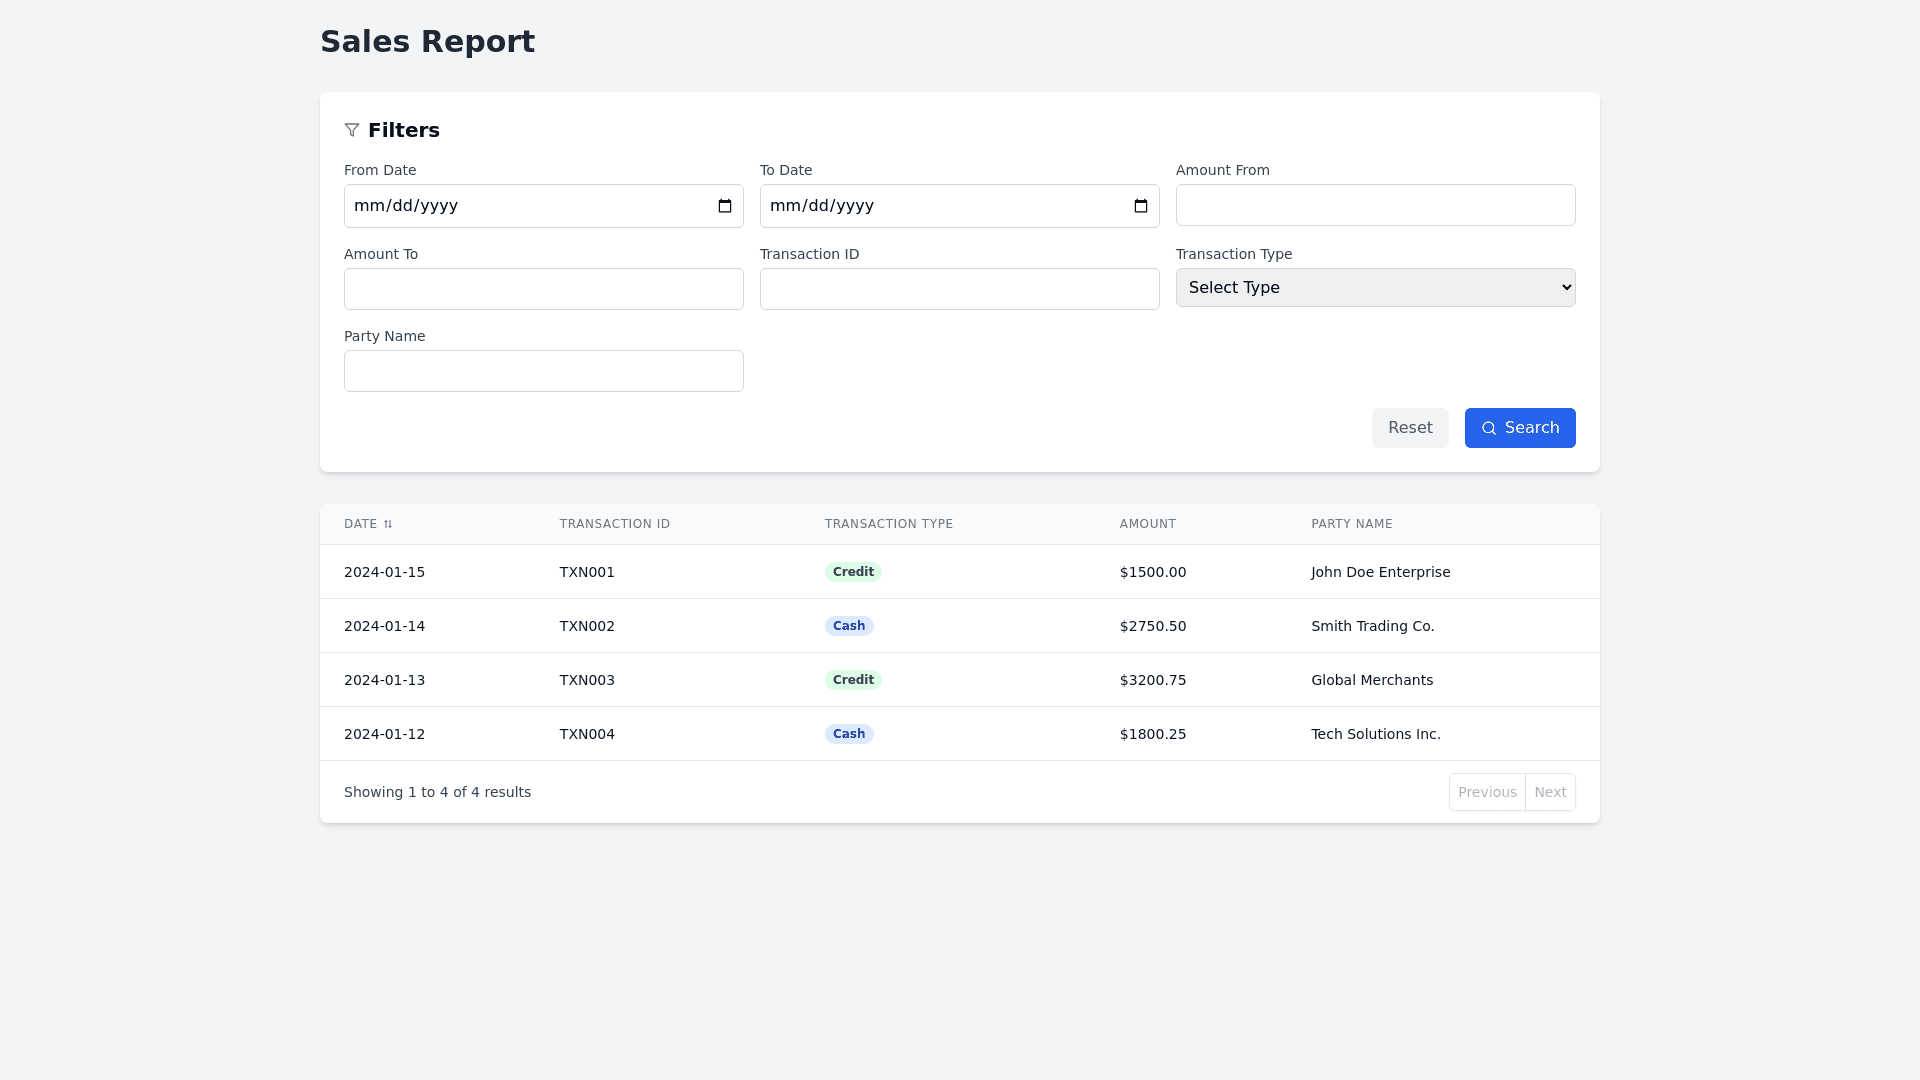The height and width of the screenshot is (1080, 1920).
Task: Click the Cash badge on TXN002 row
Action: (x=849, y=626)
